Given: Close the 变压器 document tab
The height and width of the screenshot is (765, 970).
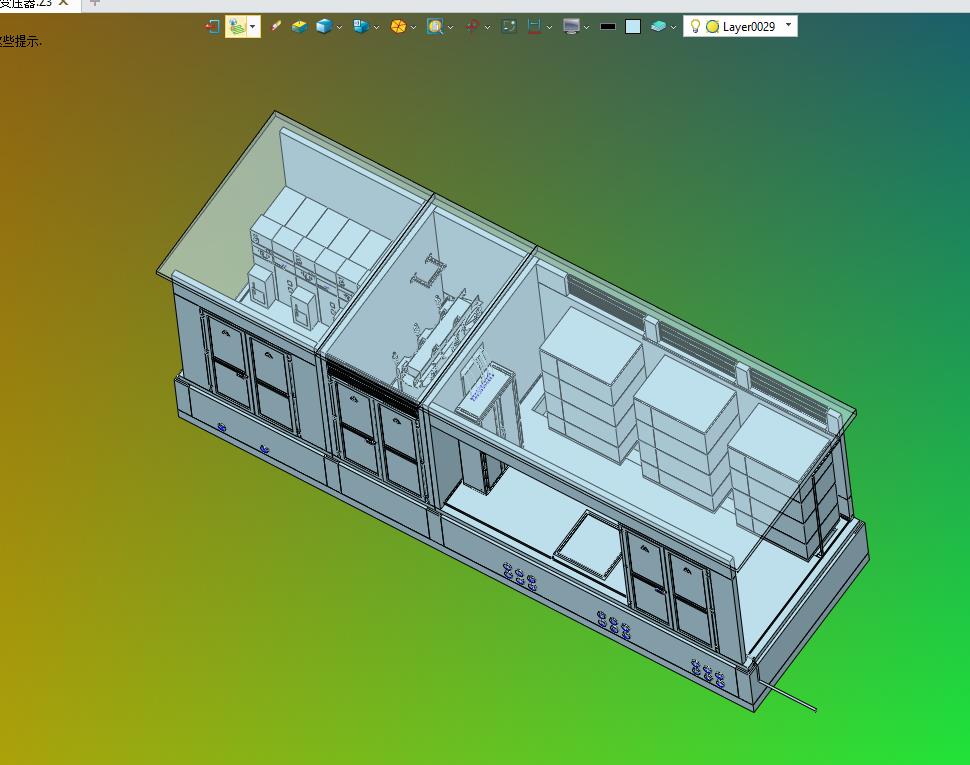Looking at the screenshot, I should (x=63, y=3).
